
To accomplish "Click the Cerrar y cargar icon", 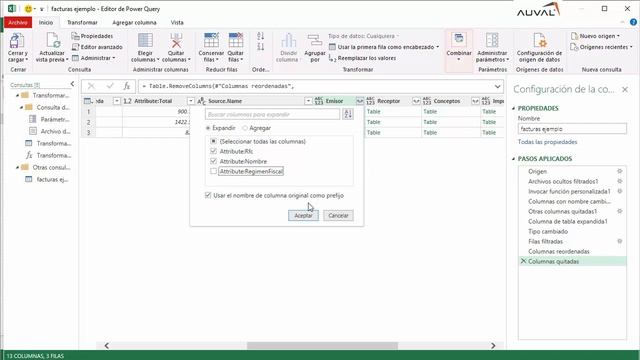I will point(17,41).
